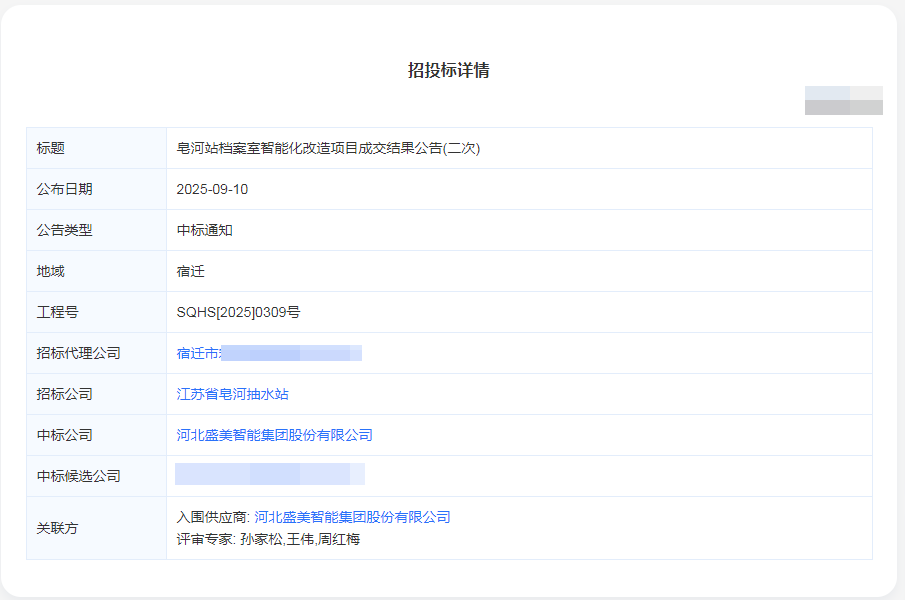This screenshot has height=600, width=905.
Task: Click the 招投标详情 page heading
Action: click(x=452, y=70)
